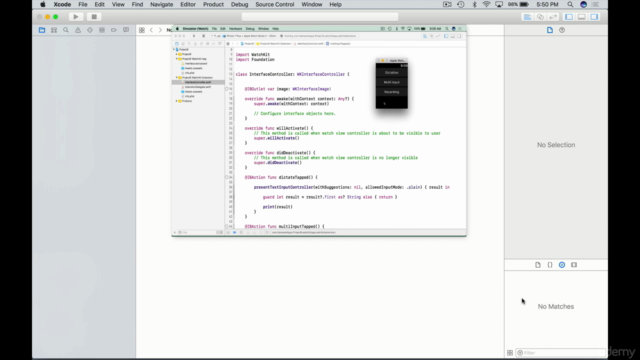Open the AirPlay display menu
The height and width of the screenshot is (360, 640).
(499, 4)
